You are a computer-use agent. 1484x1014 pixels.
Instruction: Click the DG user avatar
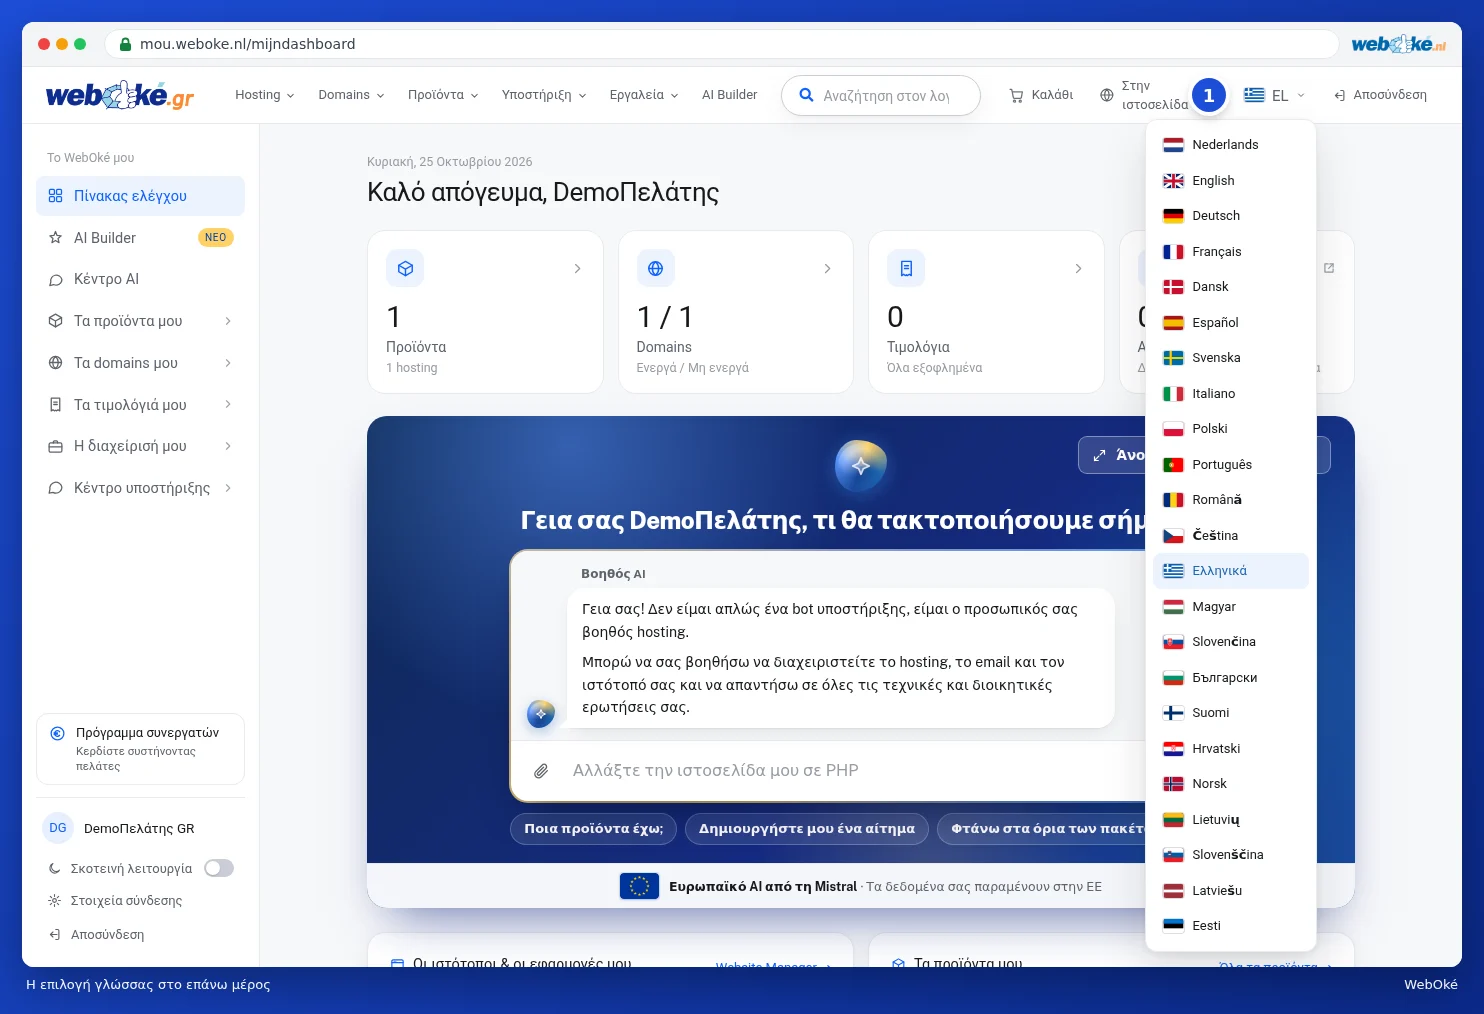pos(58,828)
